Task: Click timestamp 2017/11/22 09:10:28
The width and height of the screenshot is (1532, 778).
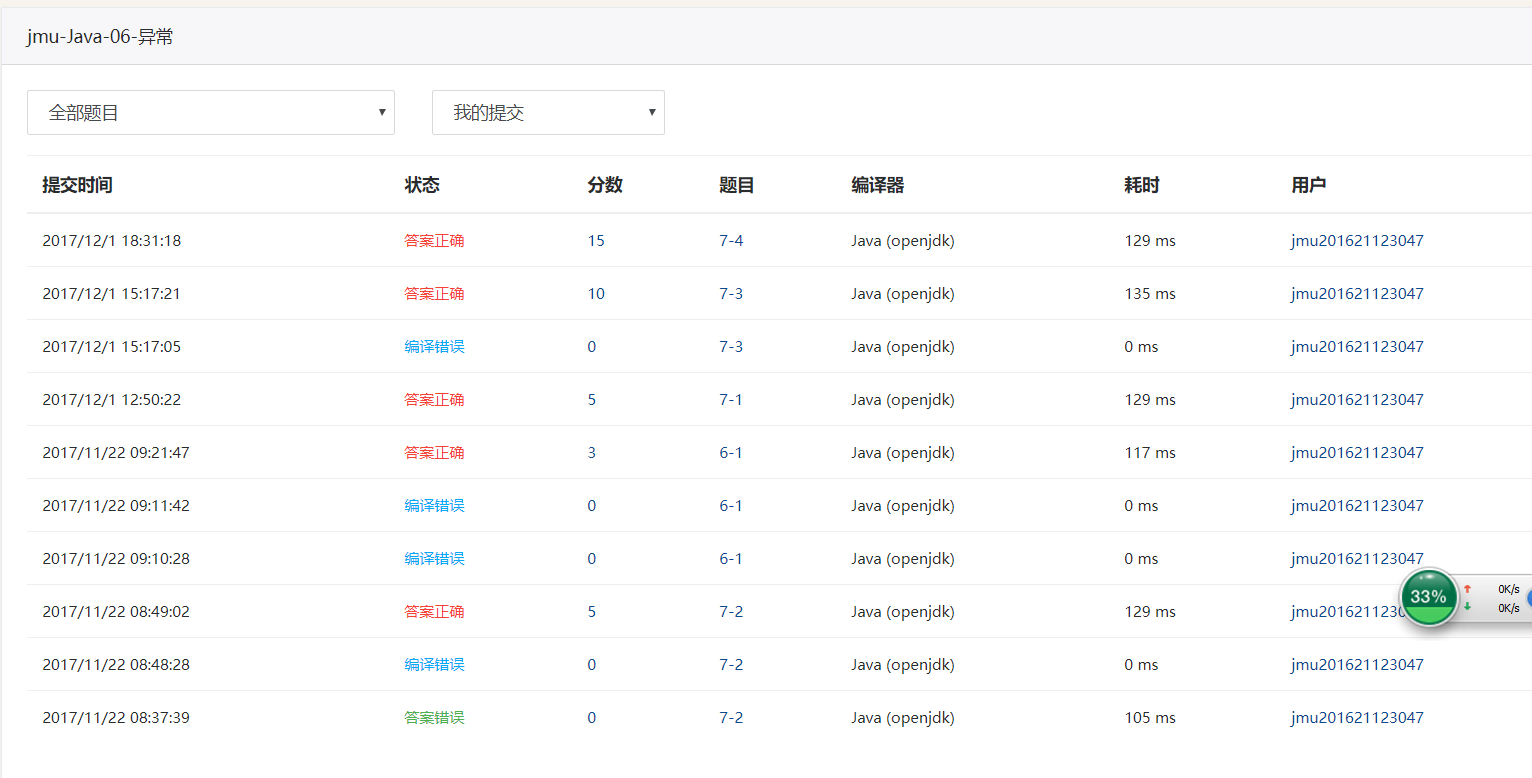Action: pyautogui.click(x=116, y=559)
